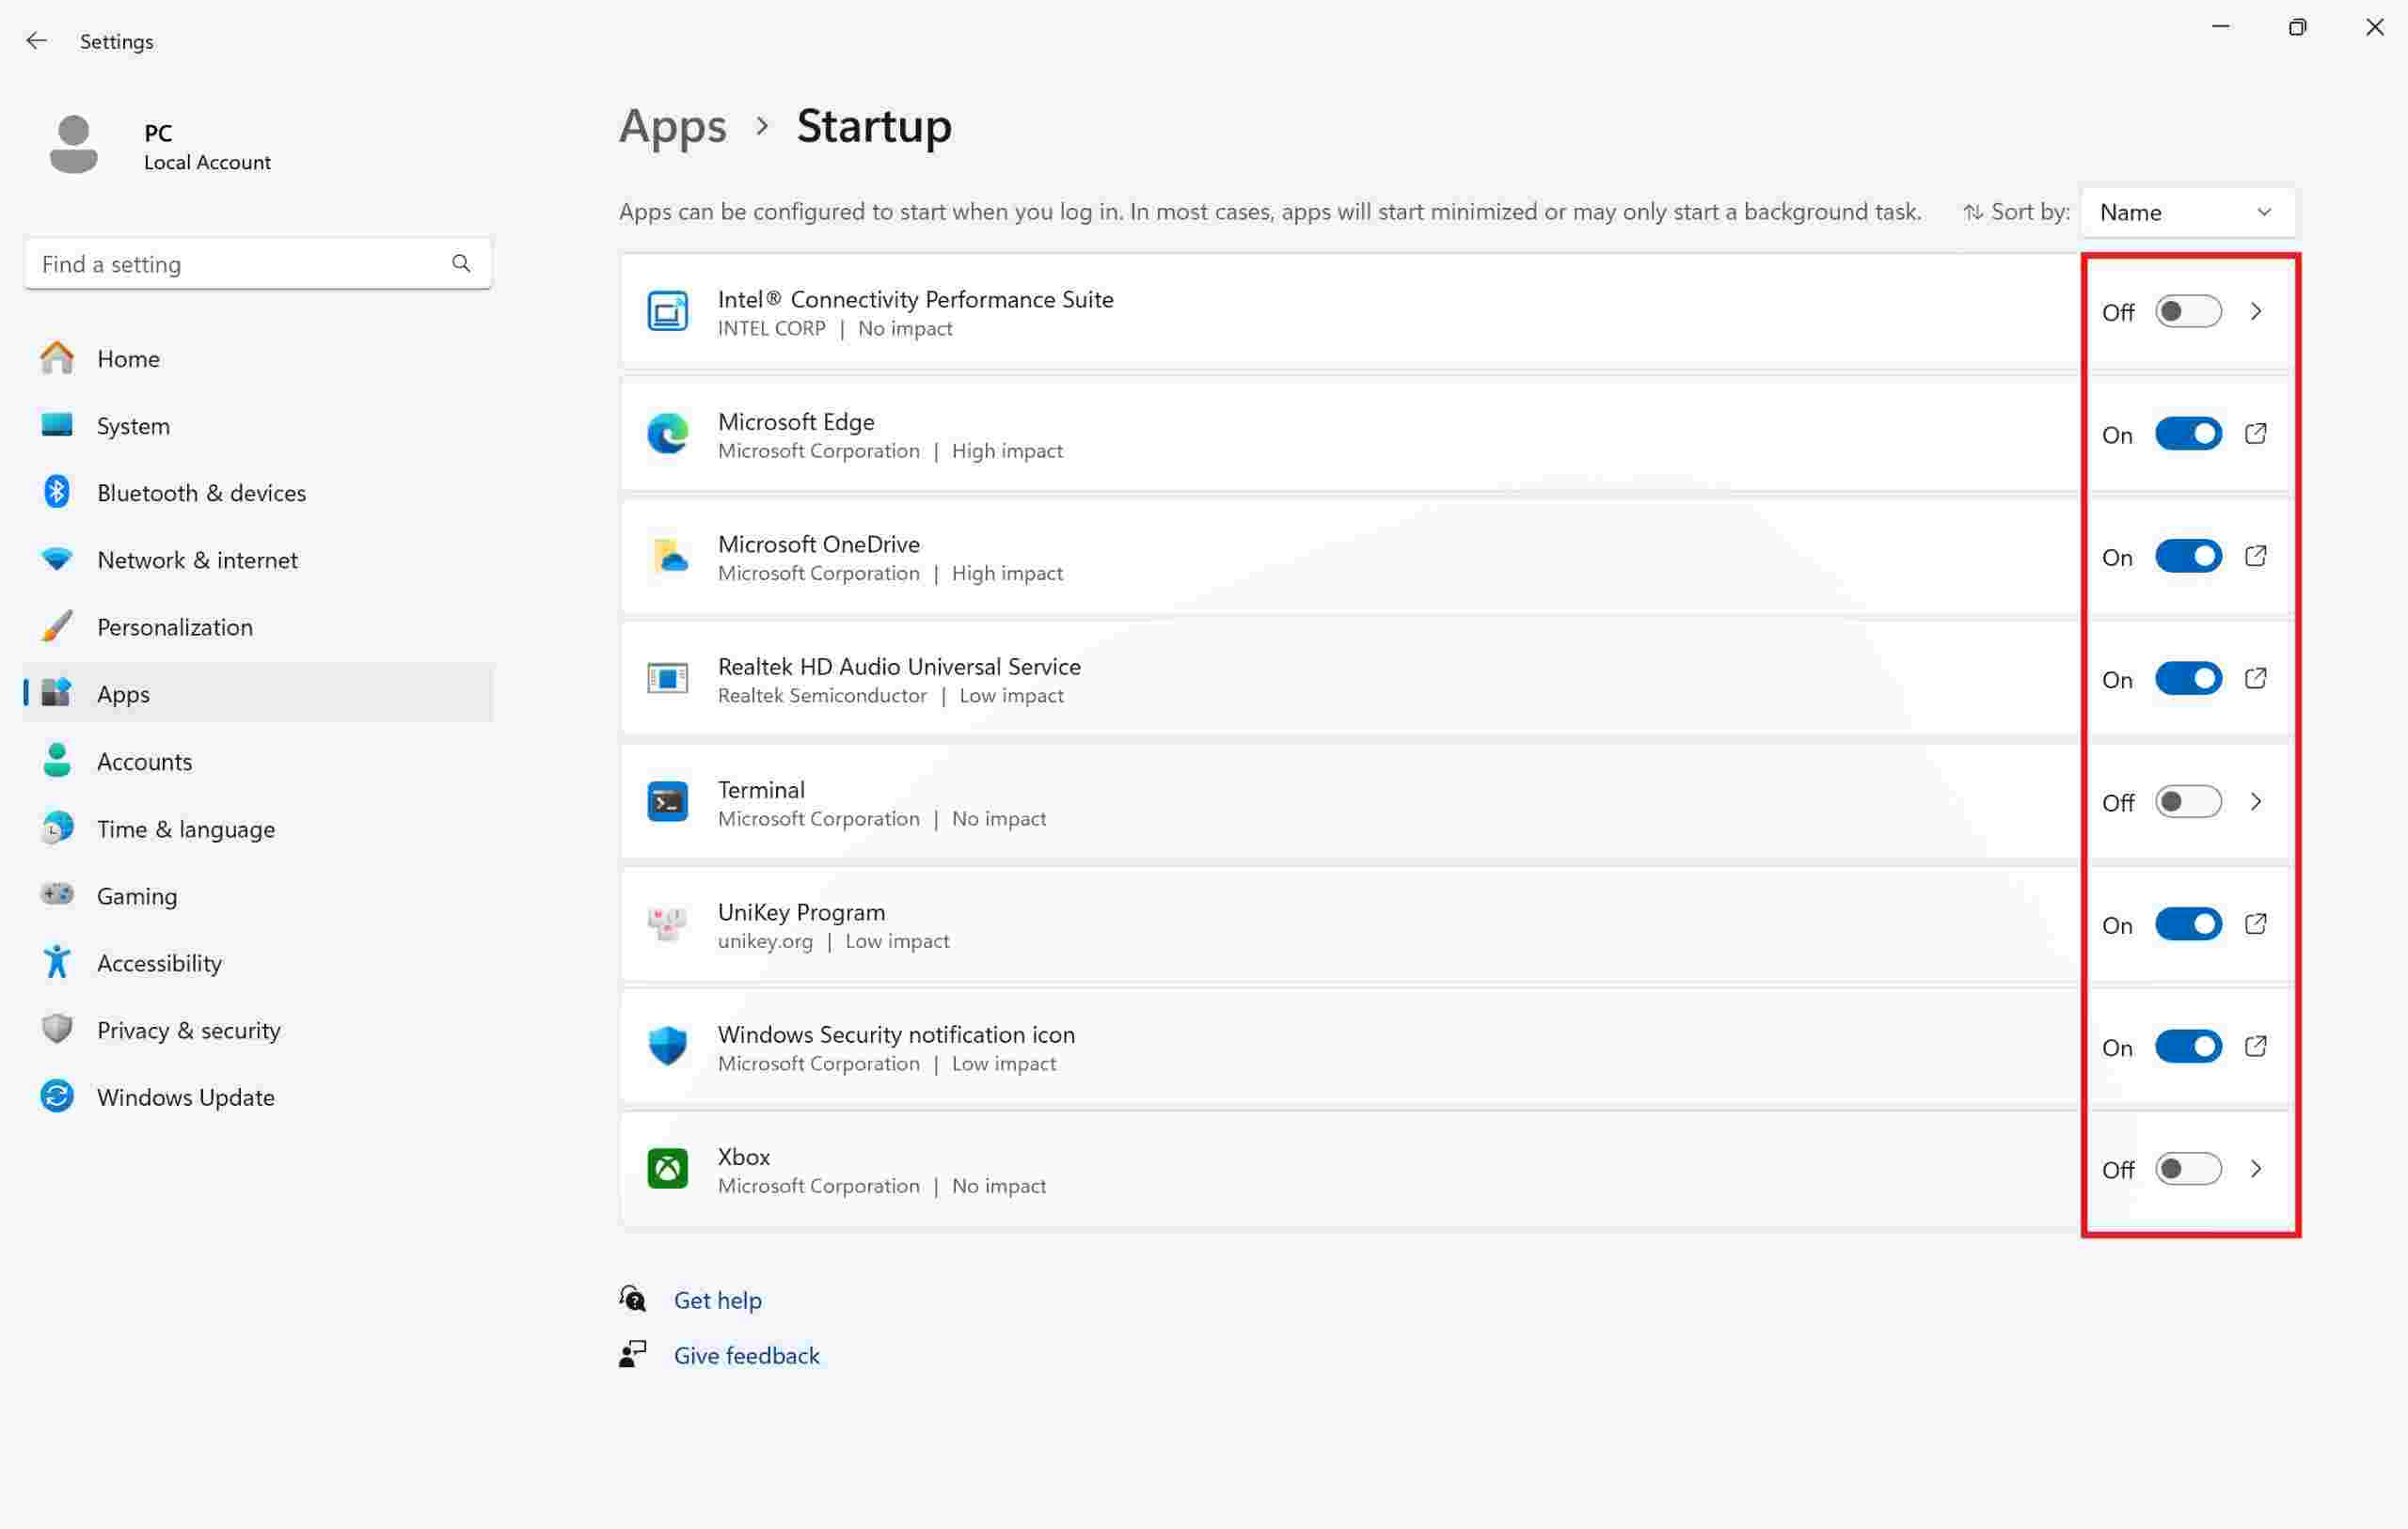
Task: Open external link icon for Microsoft Edge
Action: pyautogui.click(x=2255, y=434)
